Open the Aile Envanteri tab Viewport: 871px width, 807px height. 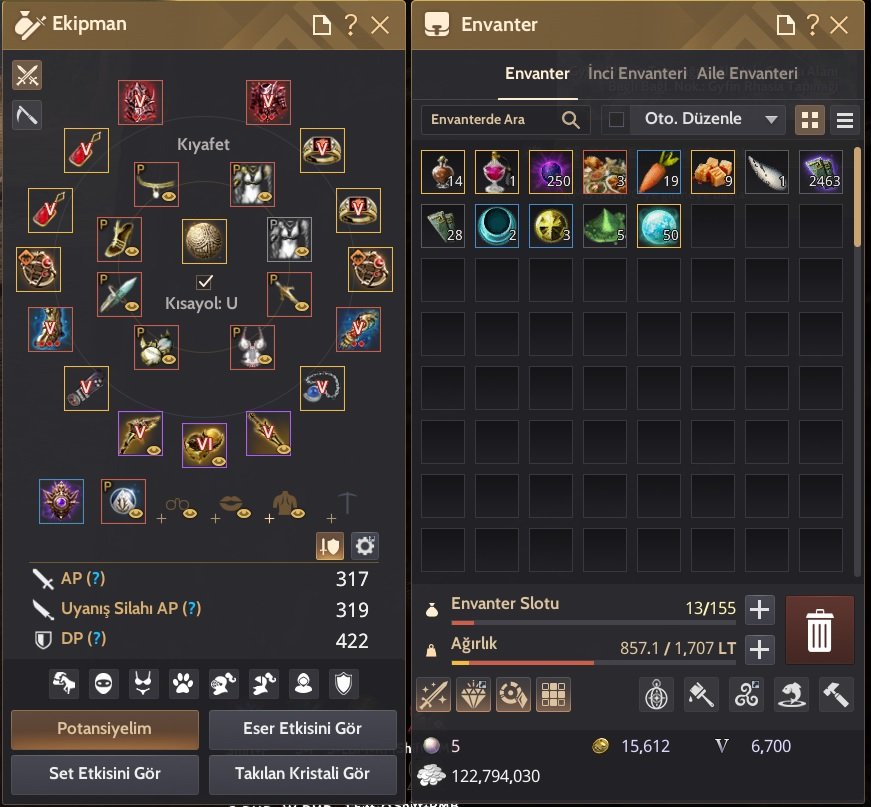click(747, 73)
